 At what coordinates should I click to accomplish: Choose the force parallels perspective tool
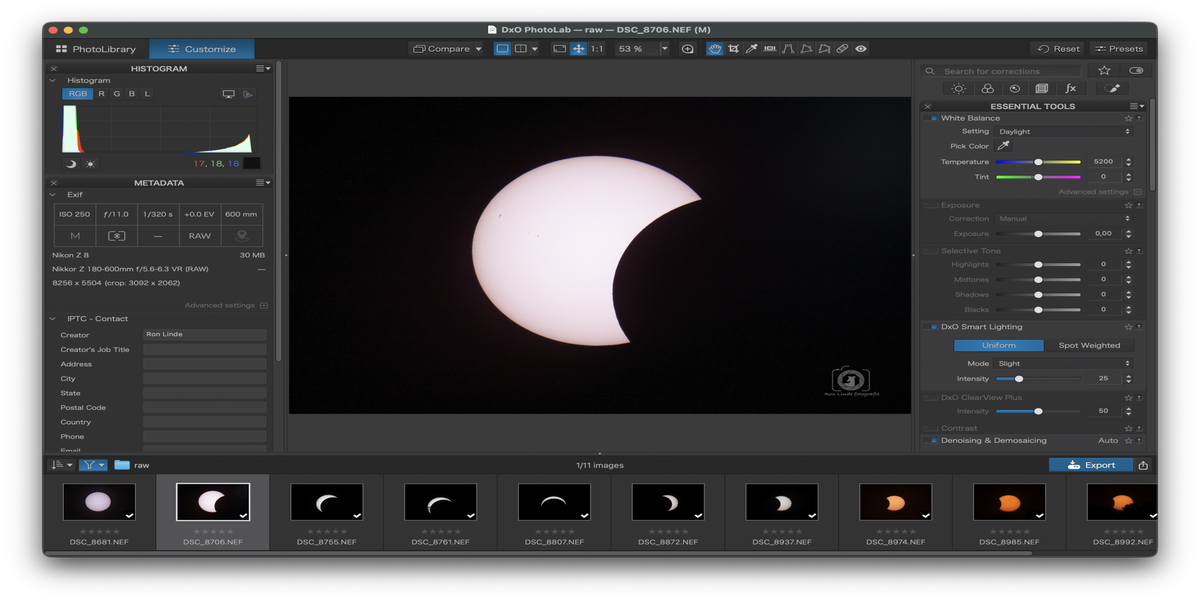point(787,49)
